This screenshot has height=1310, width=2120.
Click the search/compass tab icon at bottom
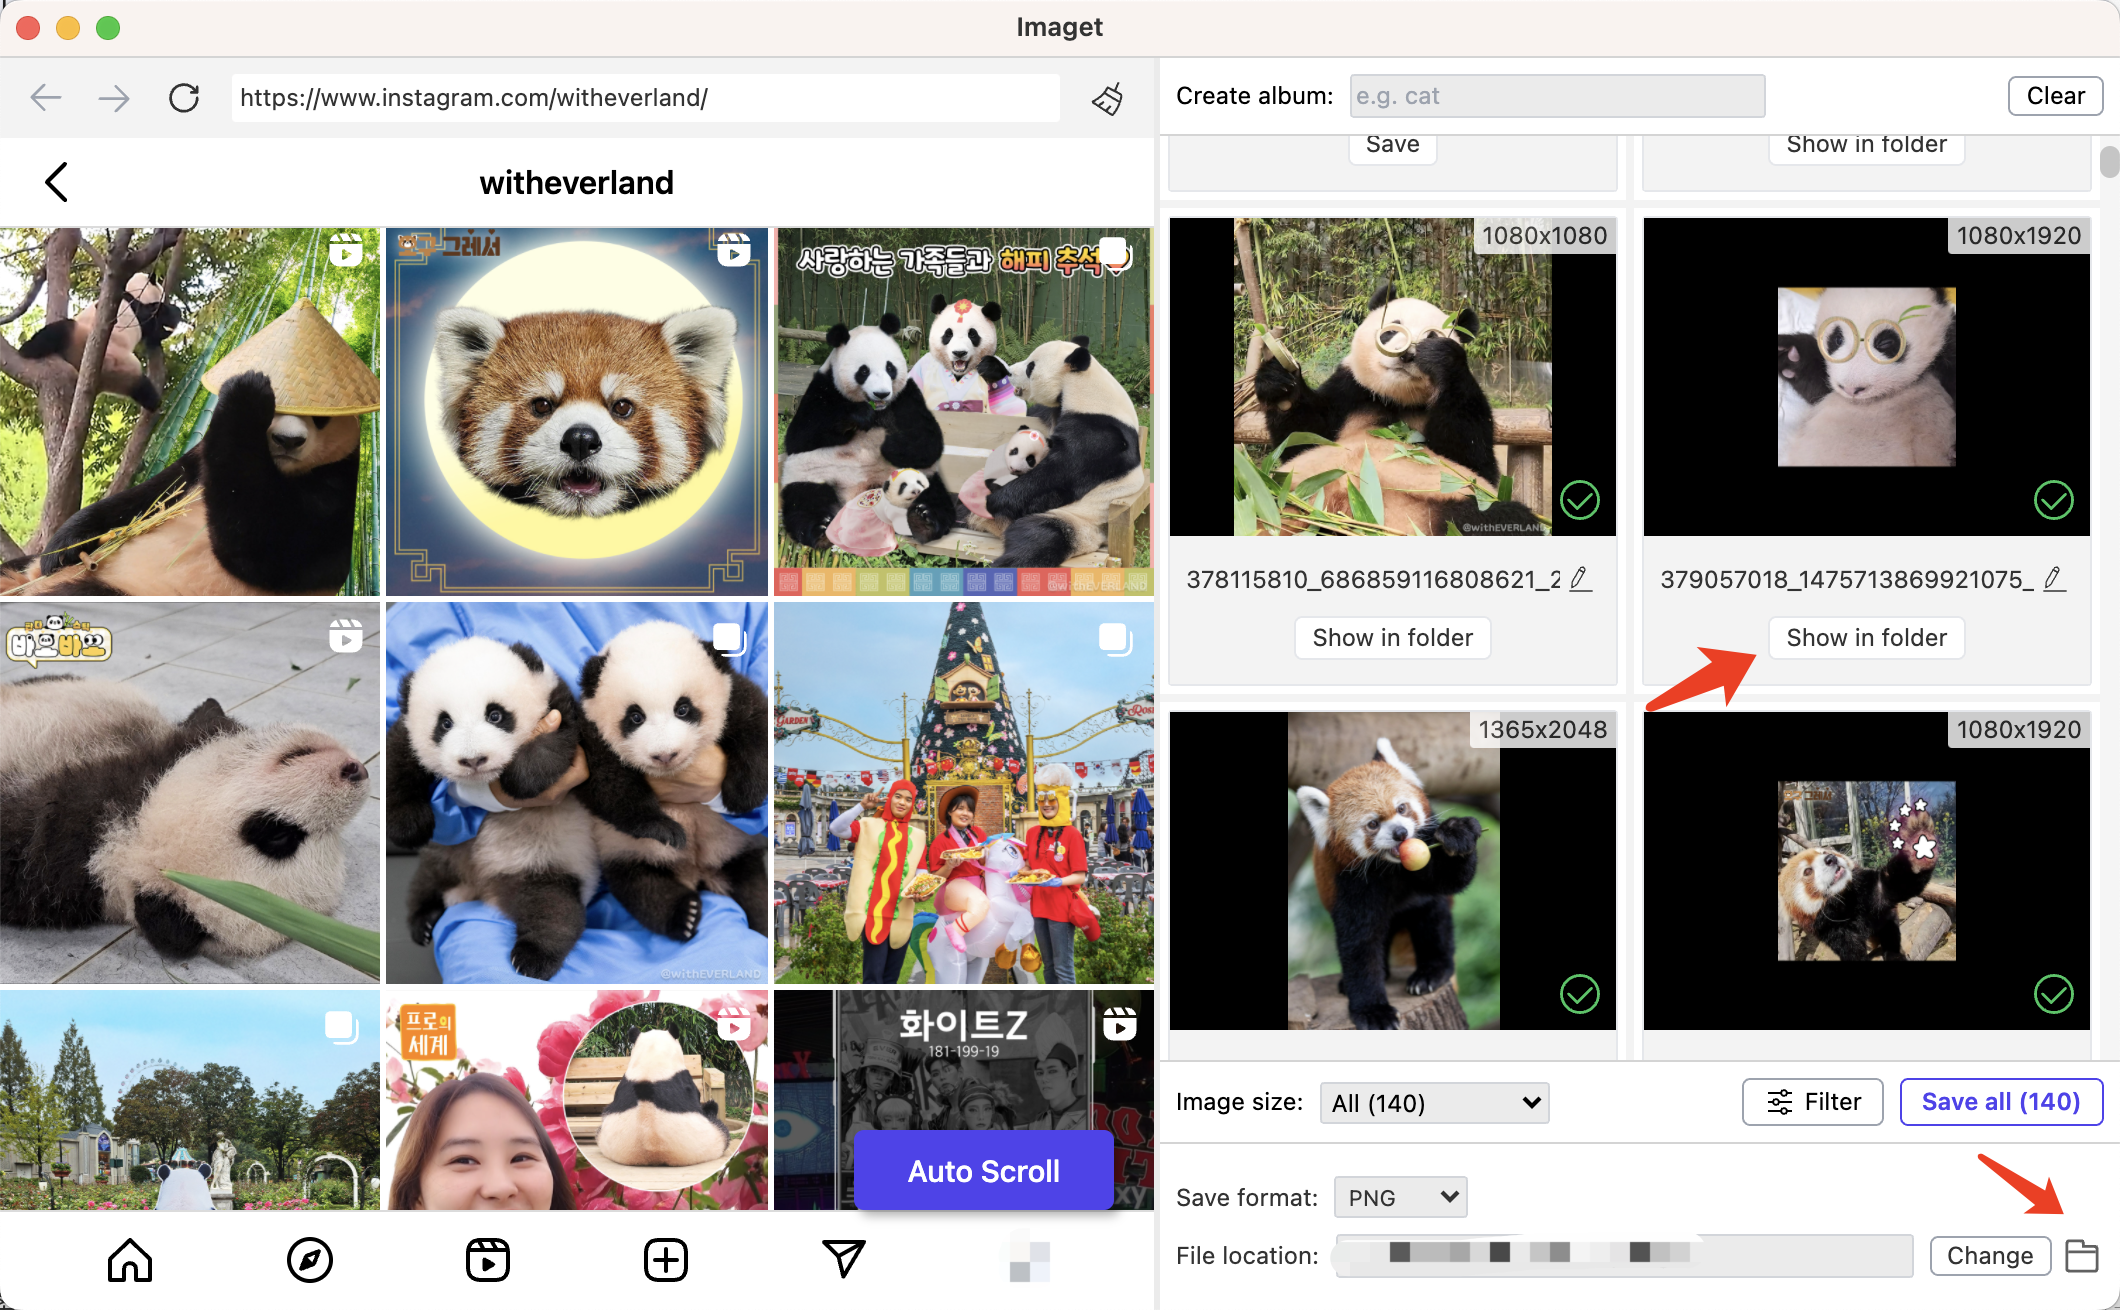point(307,1259)
